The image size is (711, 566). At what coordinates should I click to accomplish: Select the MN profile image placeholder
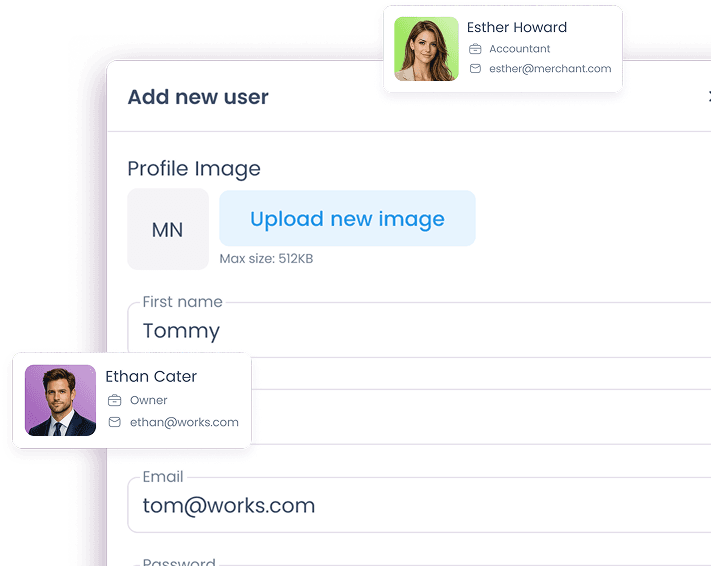pyautogui.click(x=168, y=229)
